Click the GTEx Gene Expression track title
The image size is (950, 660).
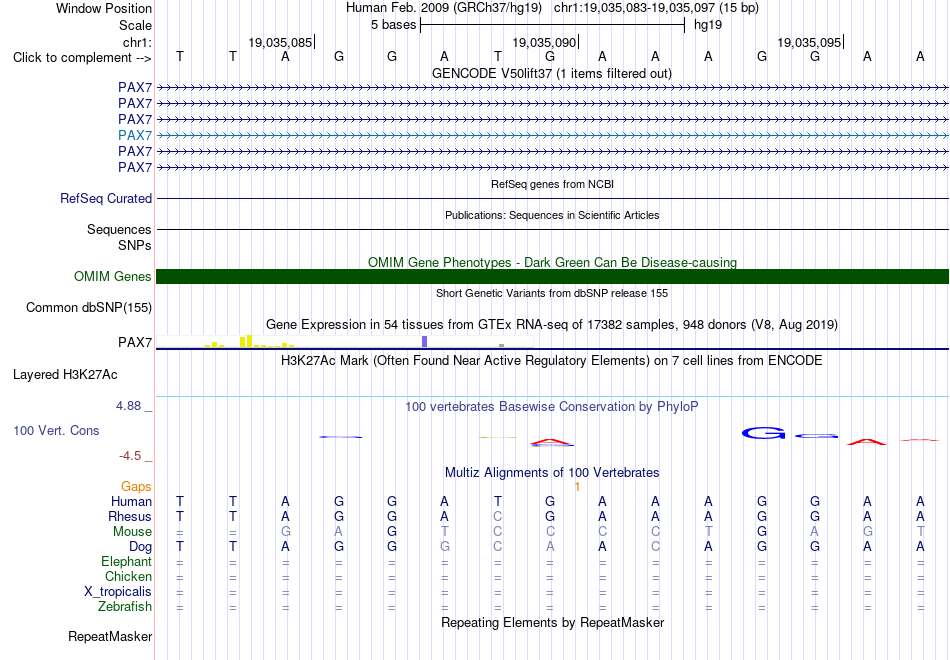(x=552, y=325)
